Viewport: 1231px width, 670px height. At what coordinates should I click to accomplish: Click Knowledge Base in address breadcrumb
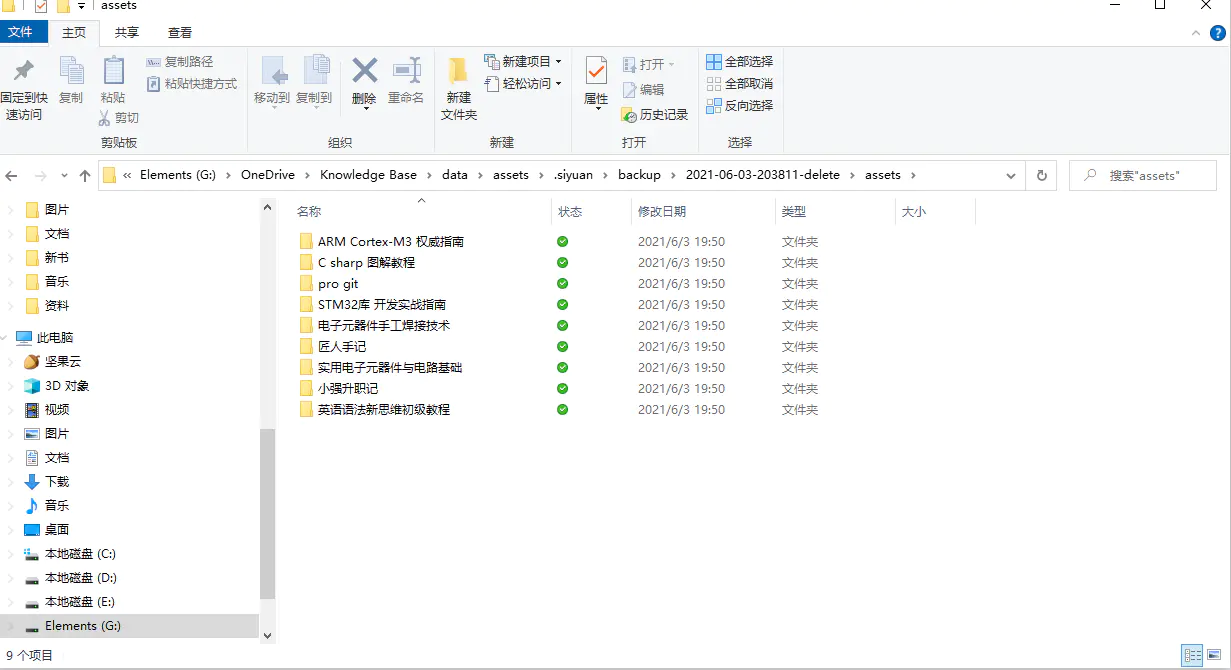pyautogui.click(x=368, y=175)
